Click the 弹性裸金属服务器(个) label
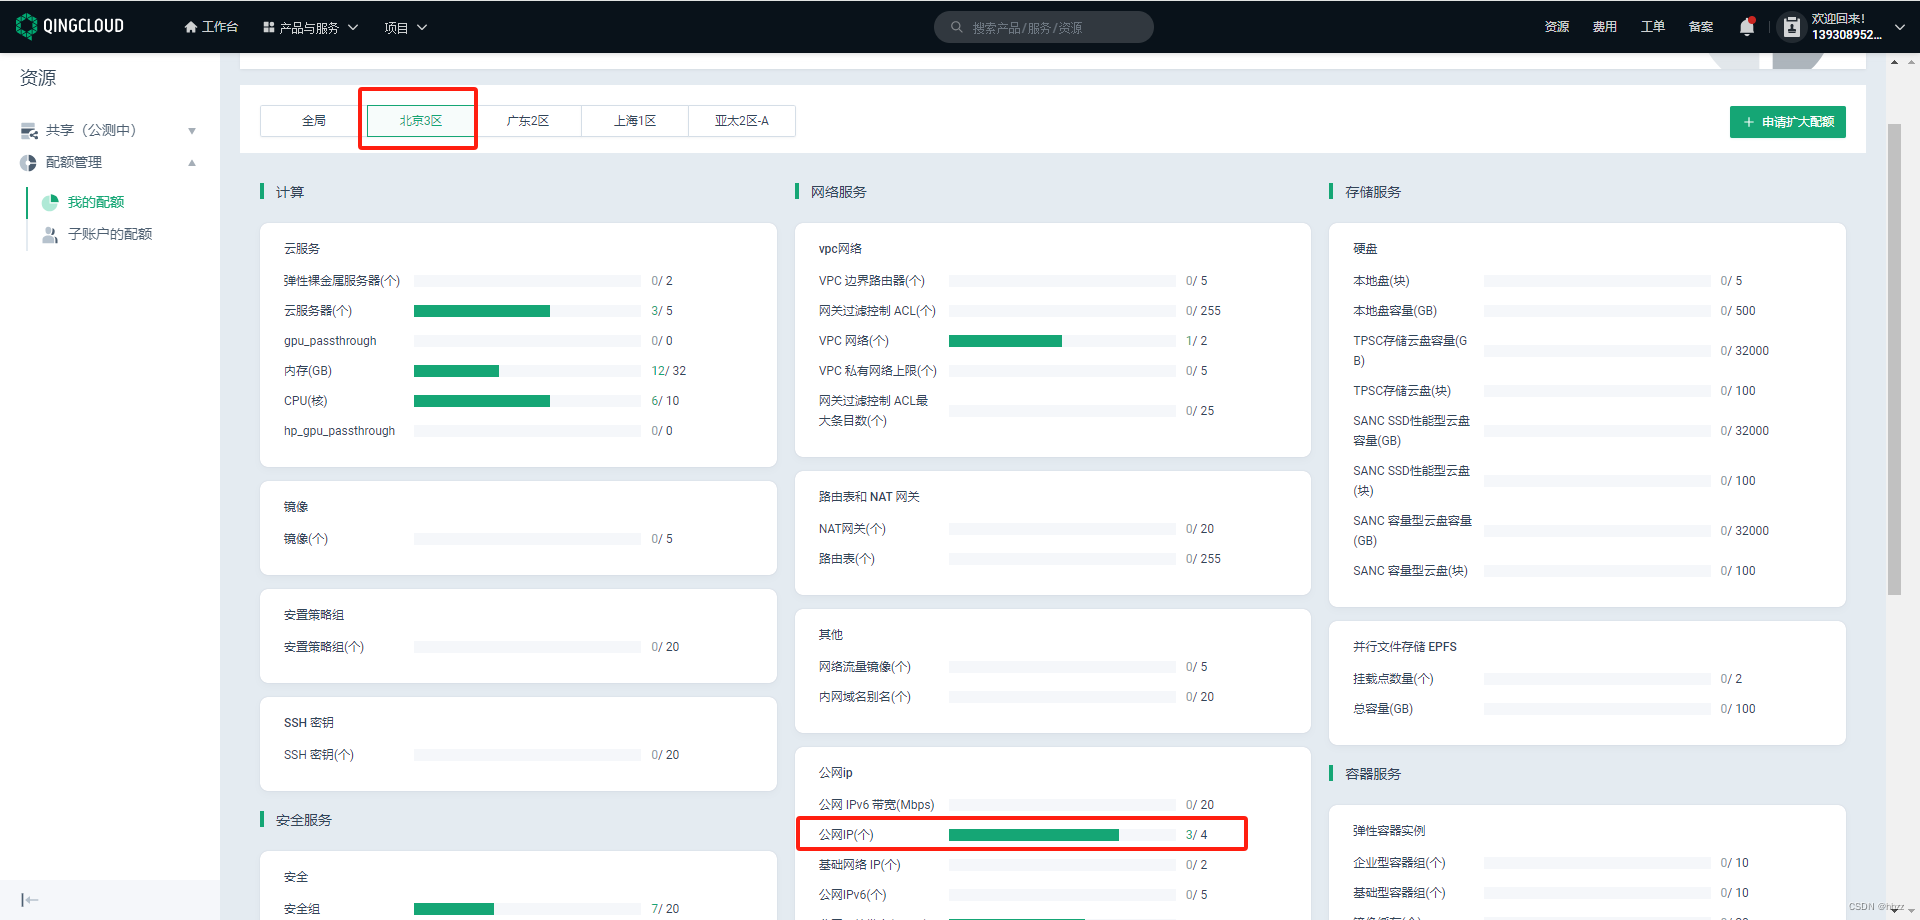The height and width of the screenshot is (920, 1920). (x=342, y=281)
